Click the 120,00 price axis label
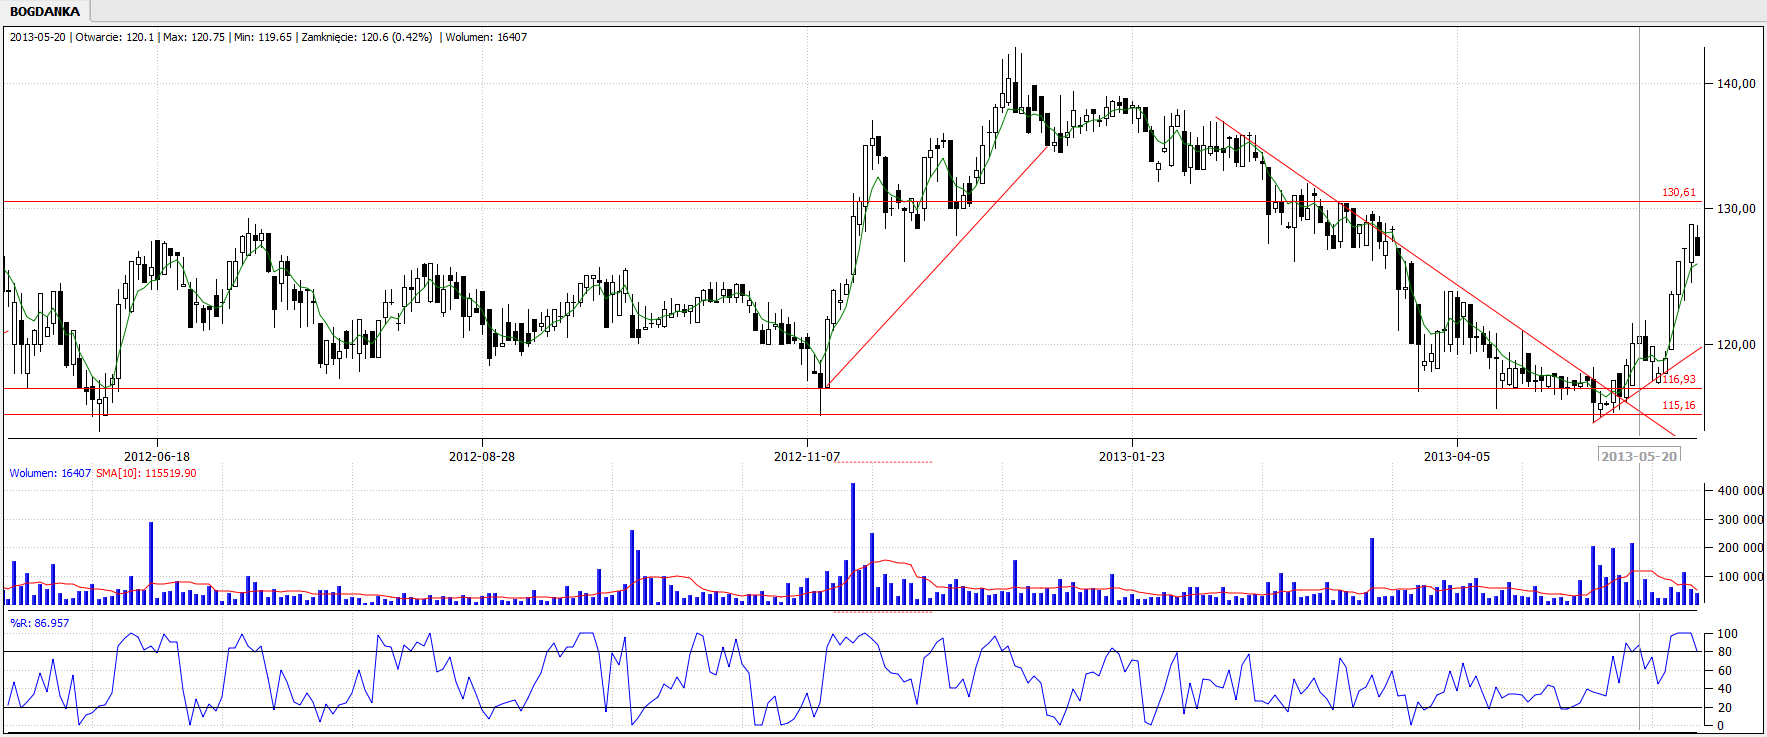The image size is (1767, 737). 1736,345
